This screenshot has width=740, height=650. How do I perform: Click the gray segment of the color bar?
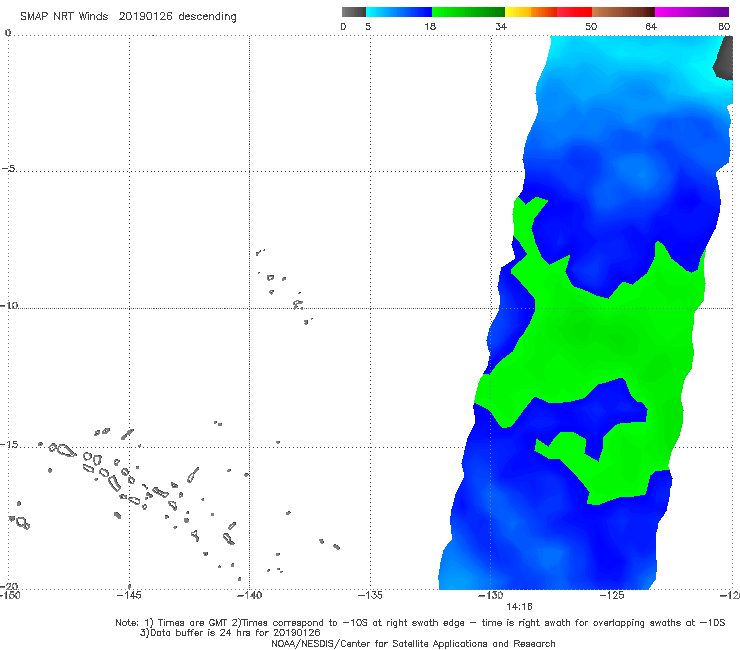[x=354, y=12]
